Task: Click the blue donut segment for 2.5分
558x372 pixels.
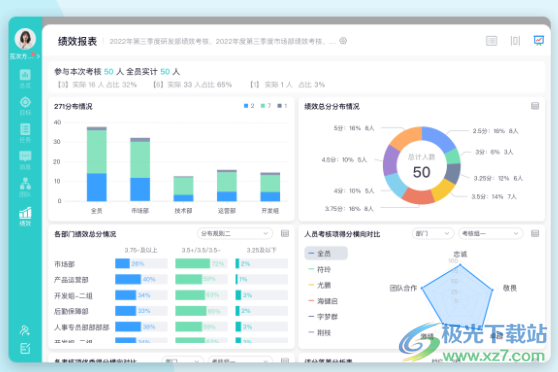Action: tap(439, 137)
